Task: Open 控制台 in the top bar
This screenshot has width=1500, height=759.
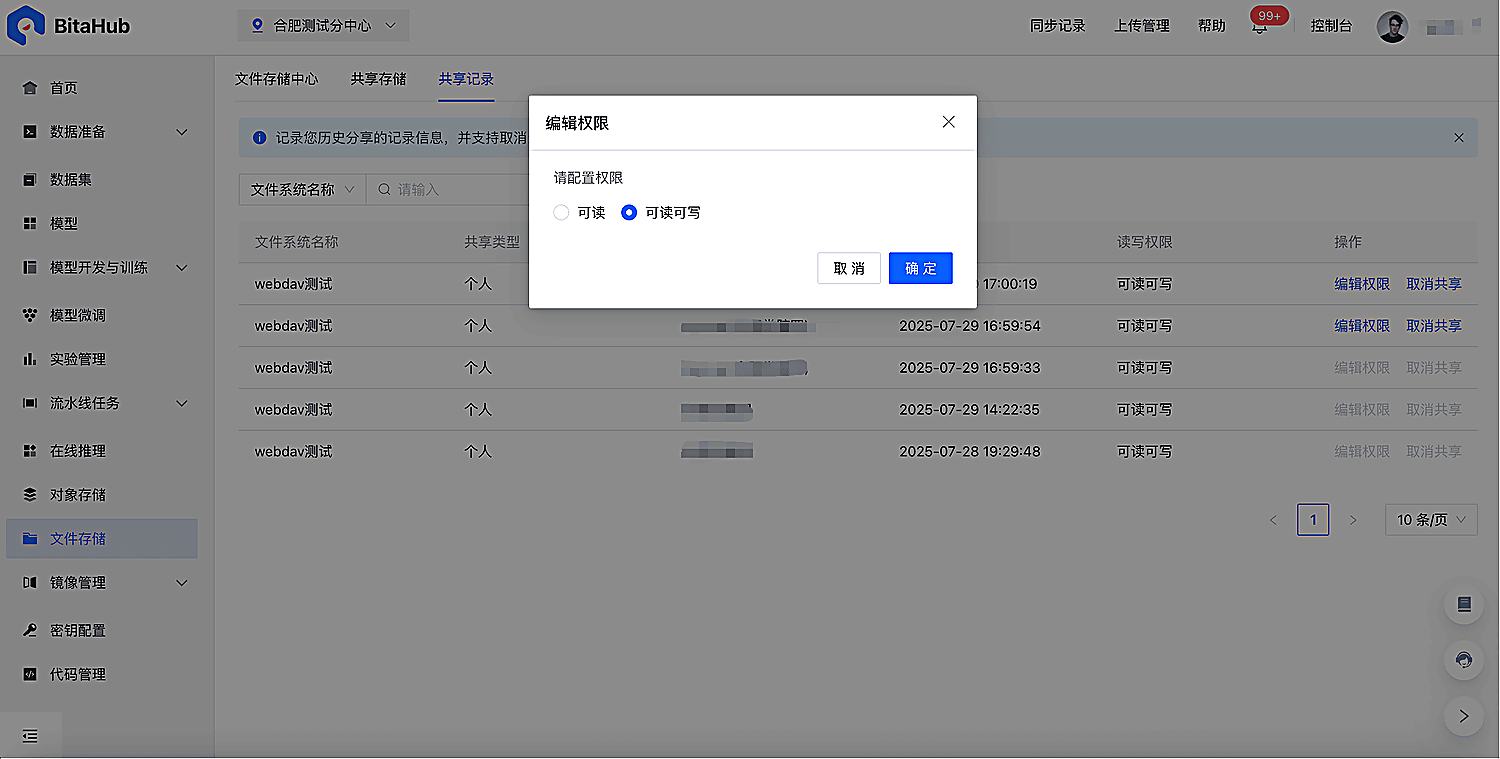Action: coord(1331,26)
